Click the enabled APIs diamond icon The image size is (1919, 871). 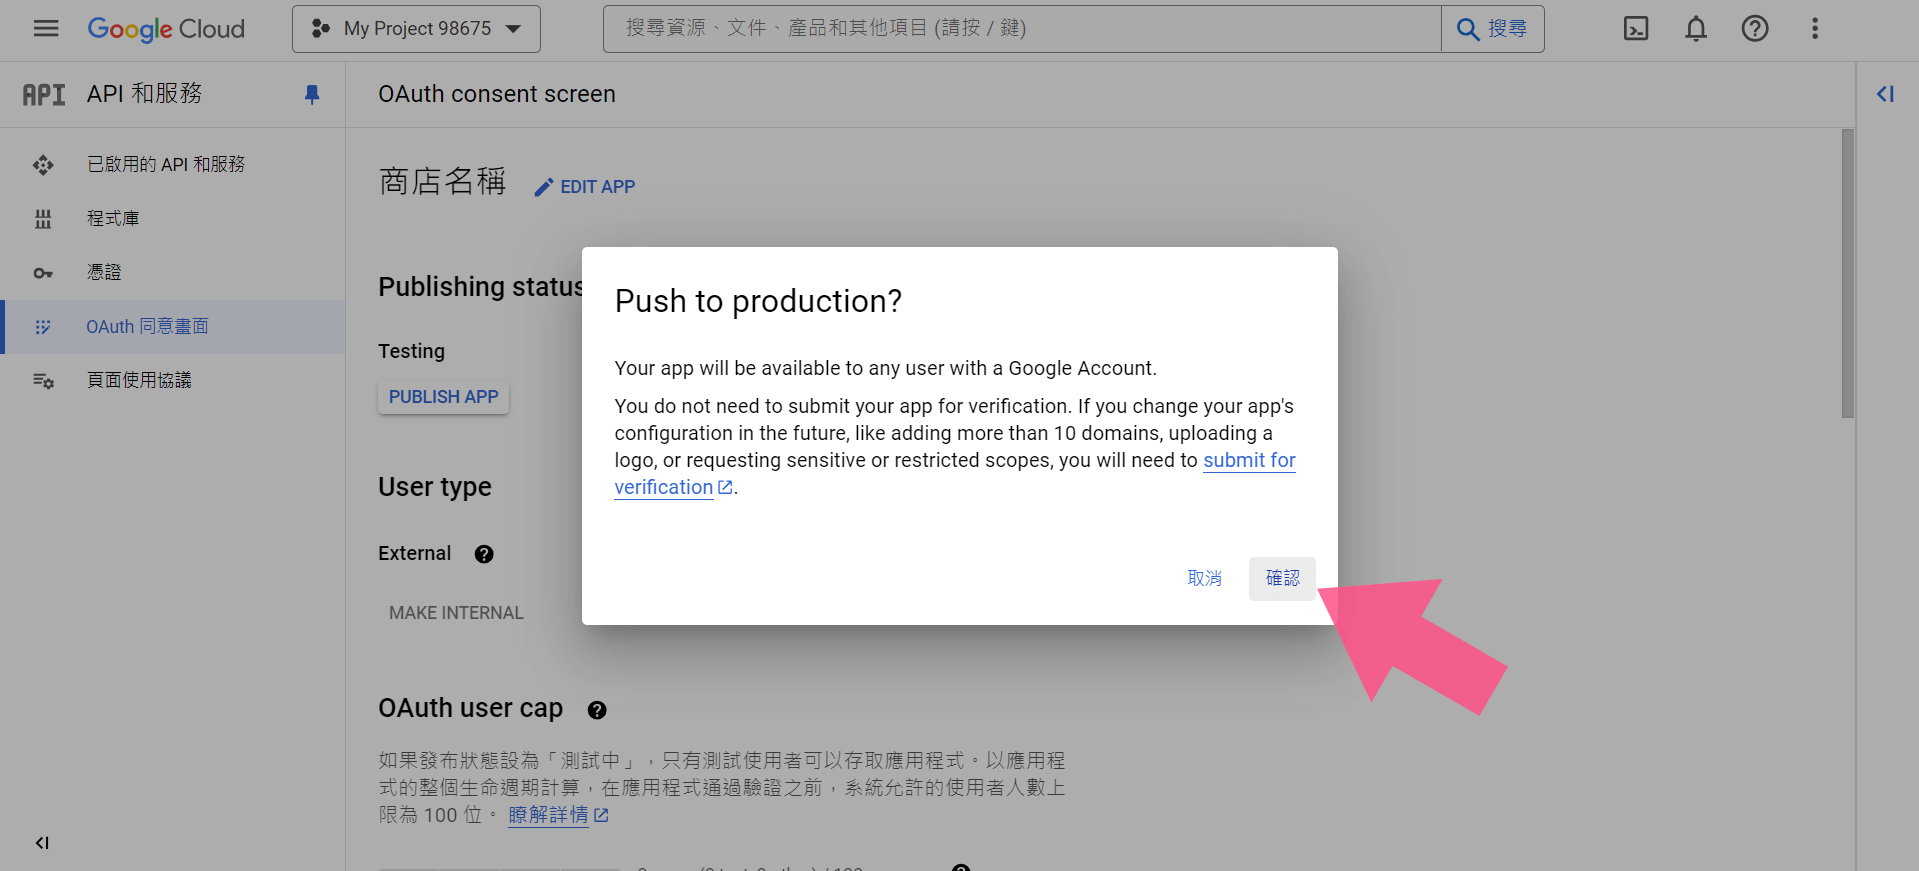[x=43, y=165]
